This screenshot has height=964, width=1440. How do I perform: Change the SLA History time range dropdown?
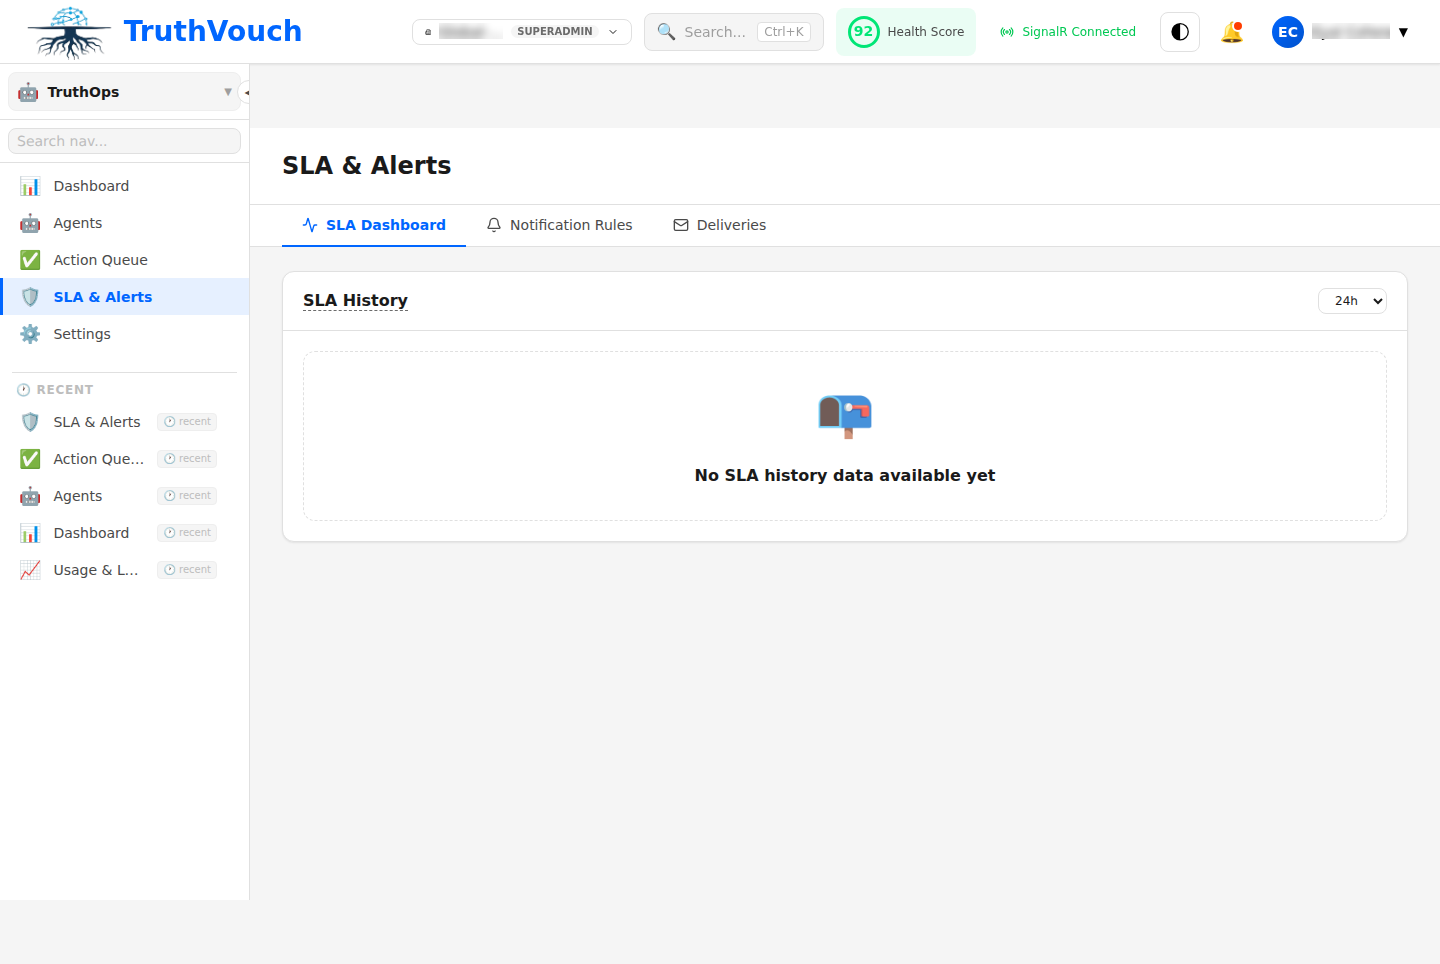1352,300
